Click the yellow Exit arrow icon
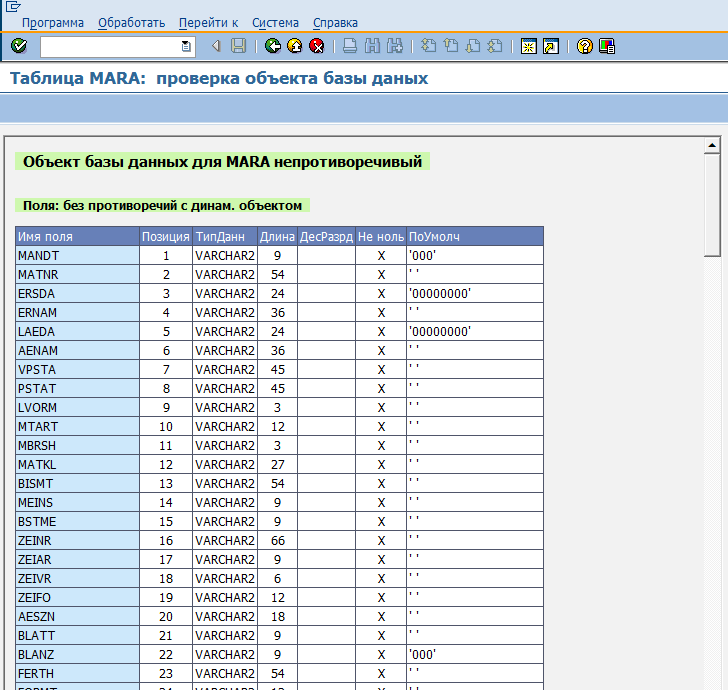 [x=295, y=46]
